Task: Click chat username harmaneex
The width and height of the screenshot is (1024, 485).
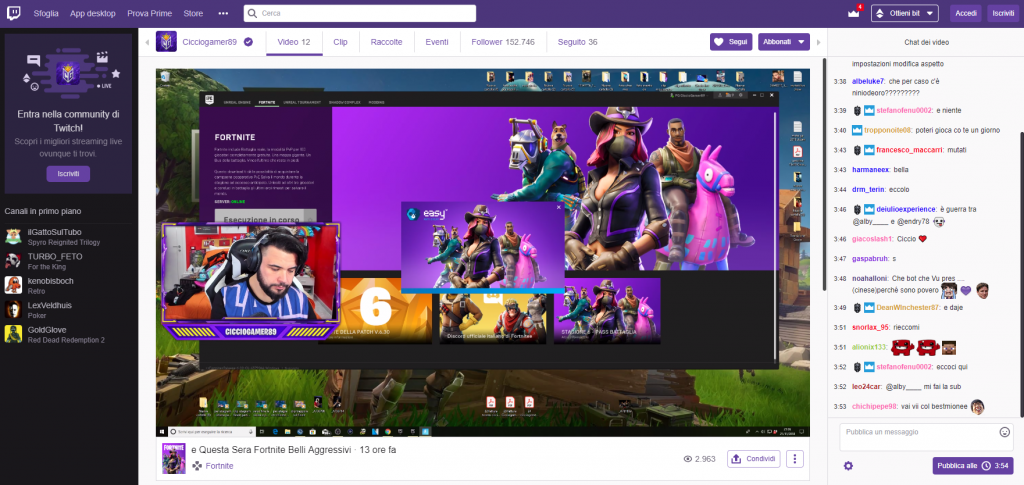Action: tap(871, 170)
